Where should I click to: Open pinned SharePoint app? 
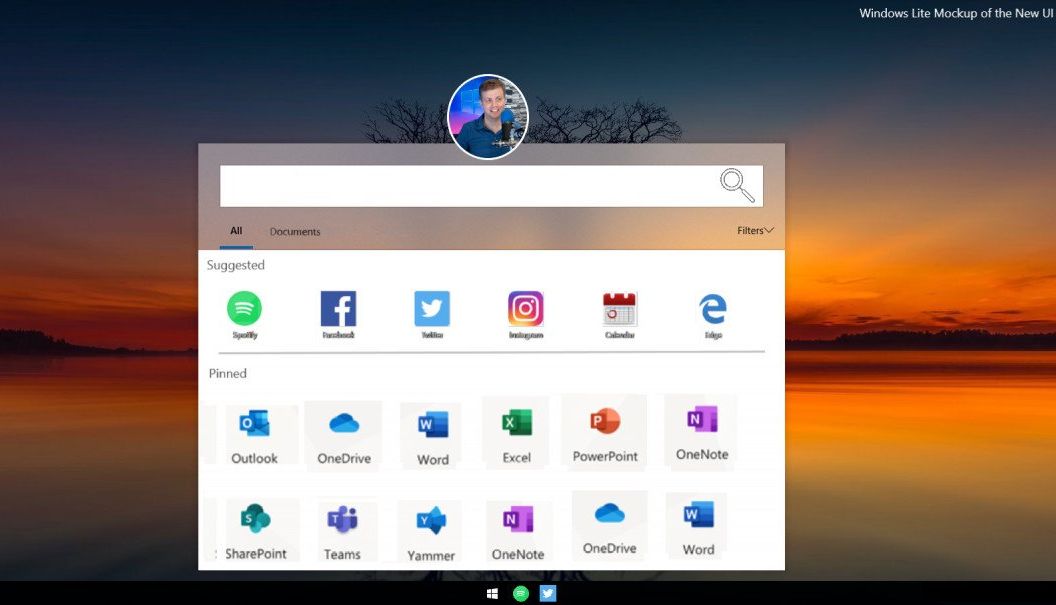pos(255,531)
